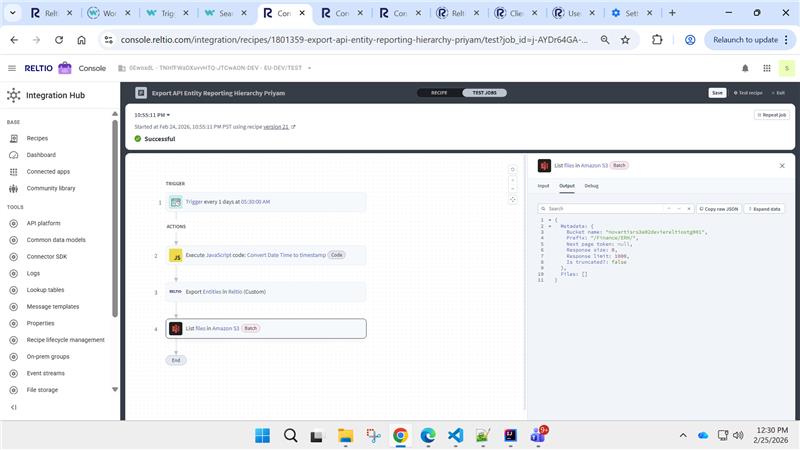Open API platform tool

pyautogui.click(x=43, y=223)
